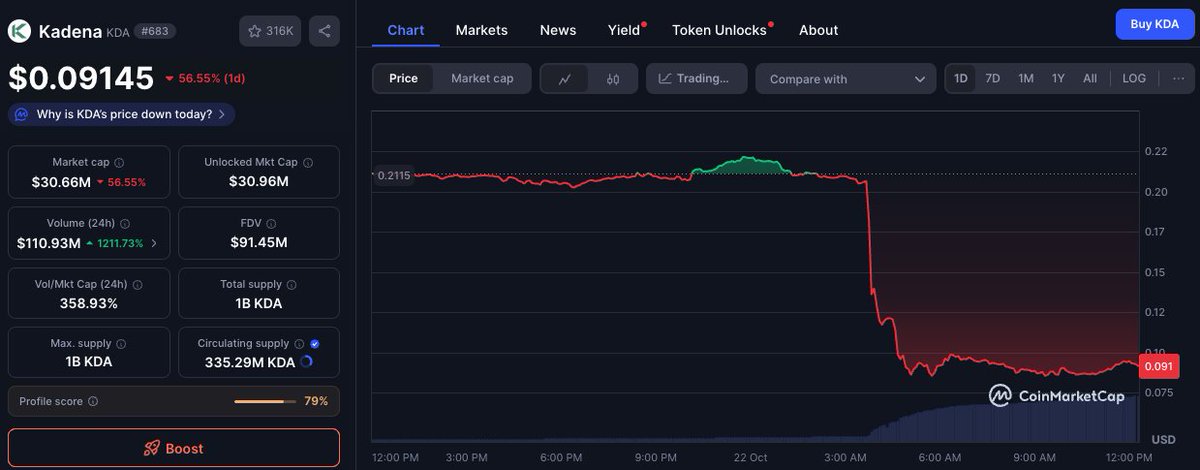This screenshot has height=470, width=1200.
Task: Click the share icon next to watchlist
Action: point(324,31)
